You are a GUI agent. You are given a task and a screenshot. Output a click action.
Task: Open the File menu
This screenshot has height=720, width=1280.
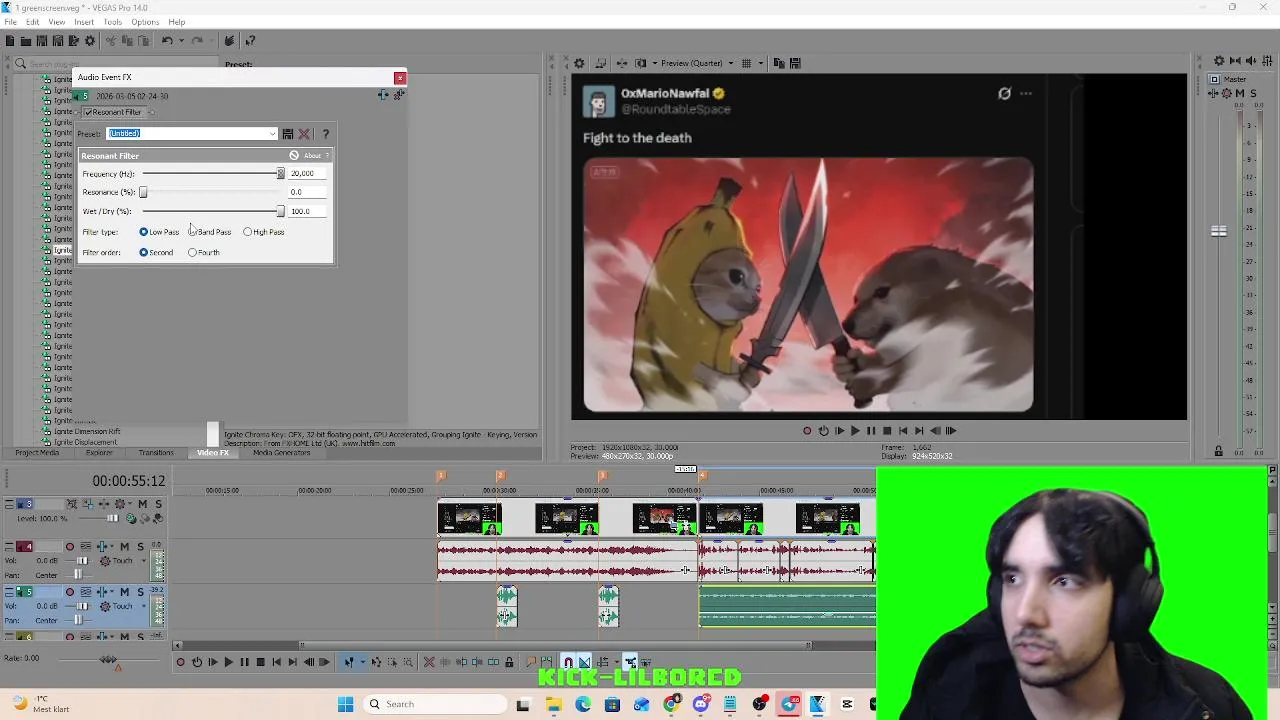pos(10,22)
